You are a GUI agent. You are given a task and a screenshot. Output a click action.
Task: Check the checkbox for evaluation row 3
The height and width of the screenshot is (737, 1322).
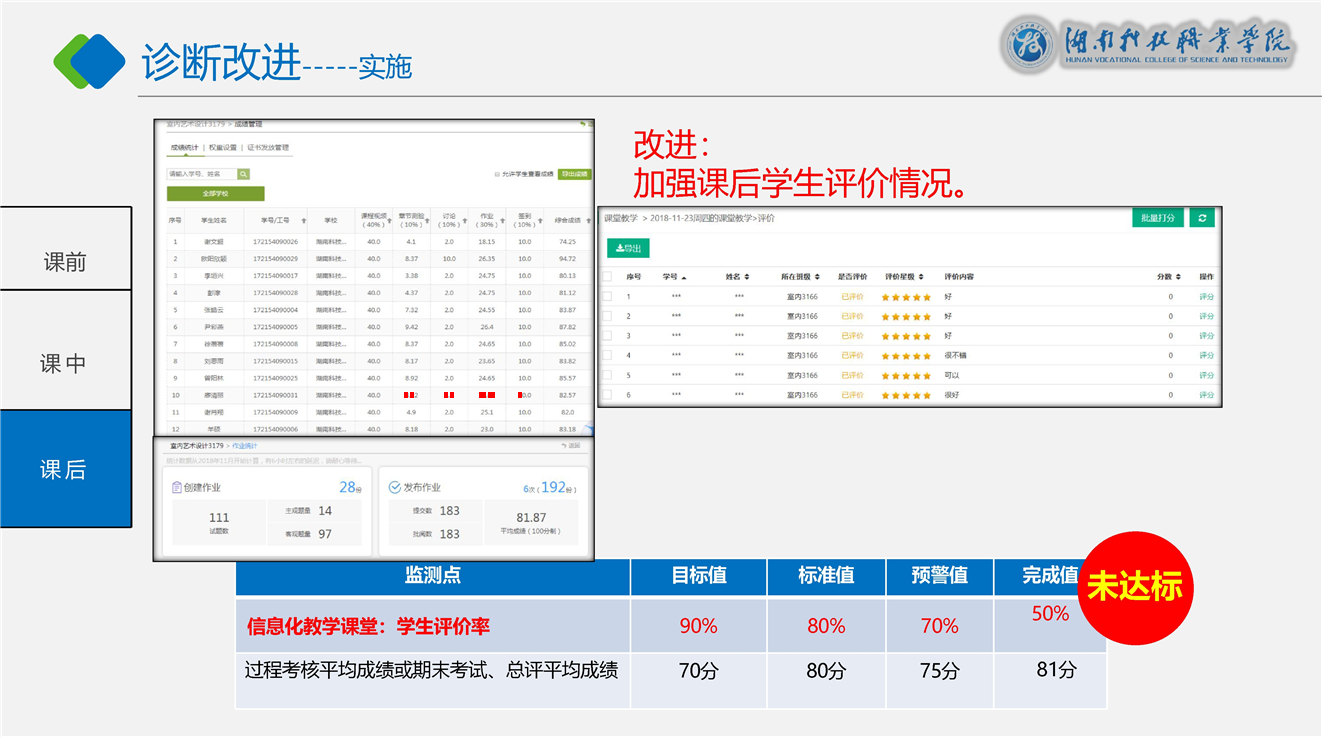pos(607,336)
